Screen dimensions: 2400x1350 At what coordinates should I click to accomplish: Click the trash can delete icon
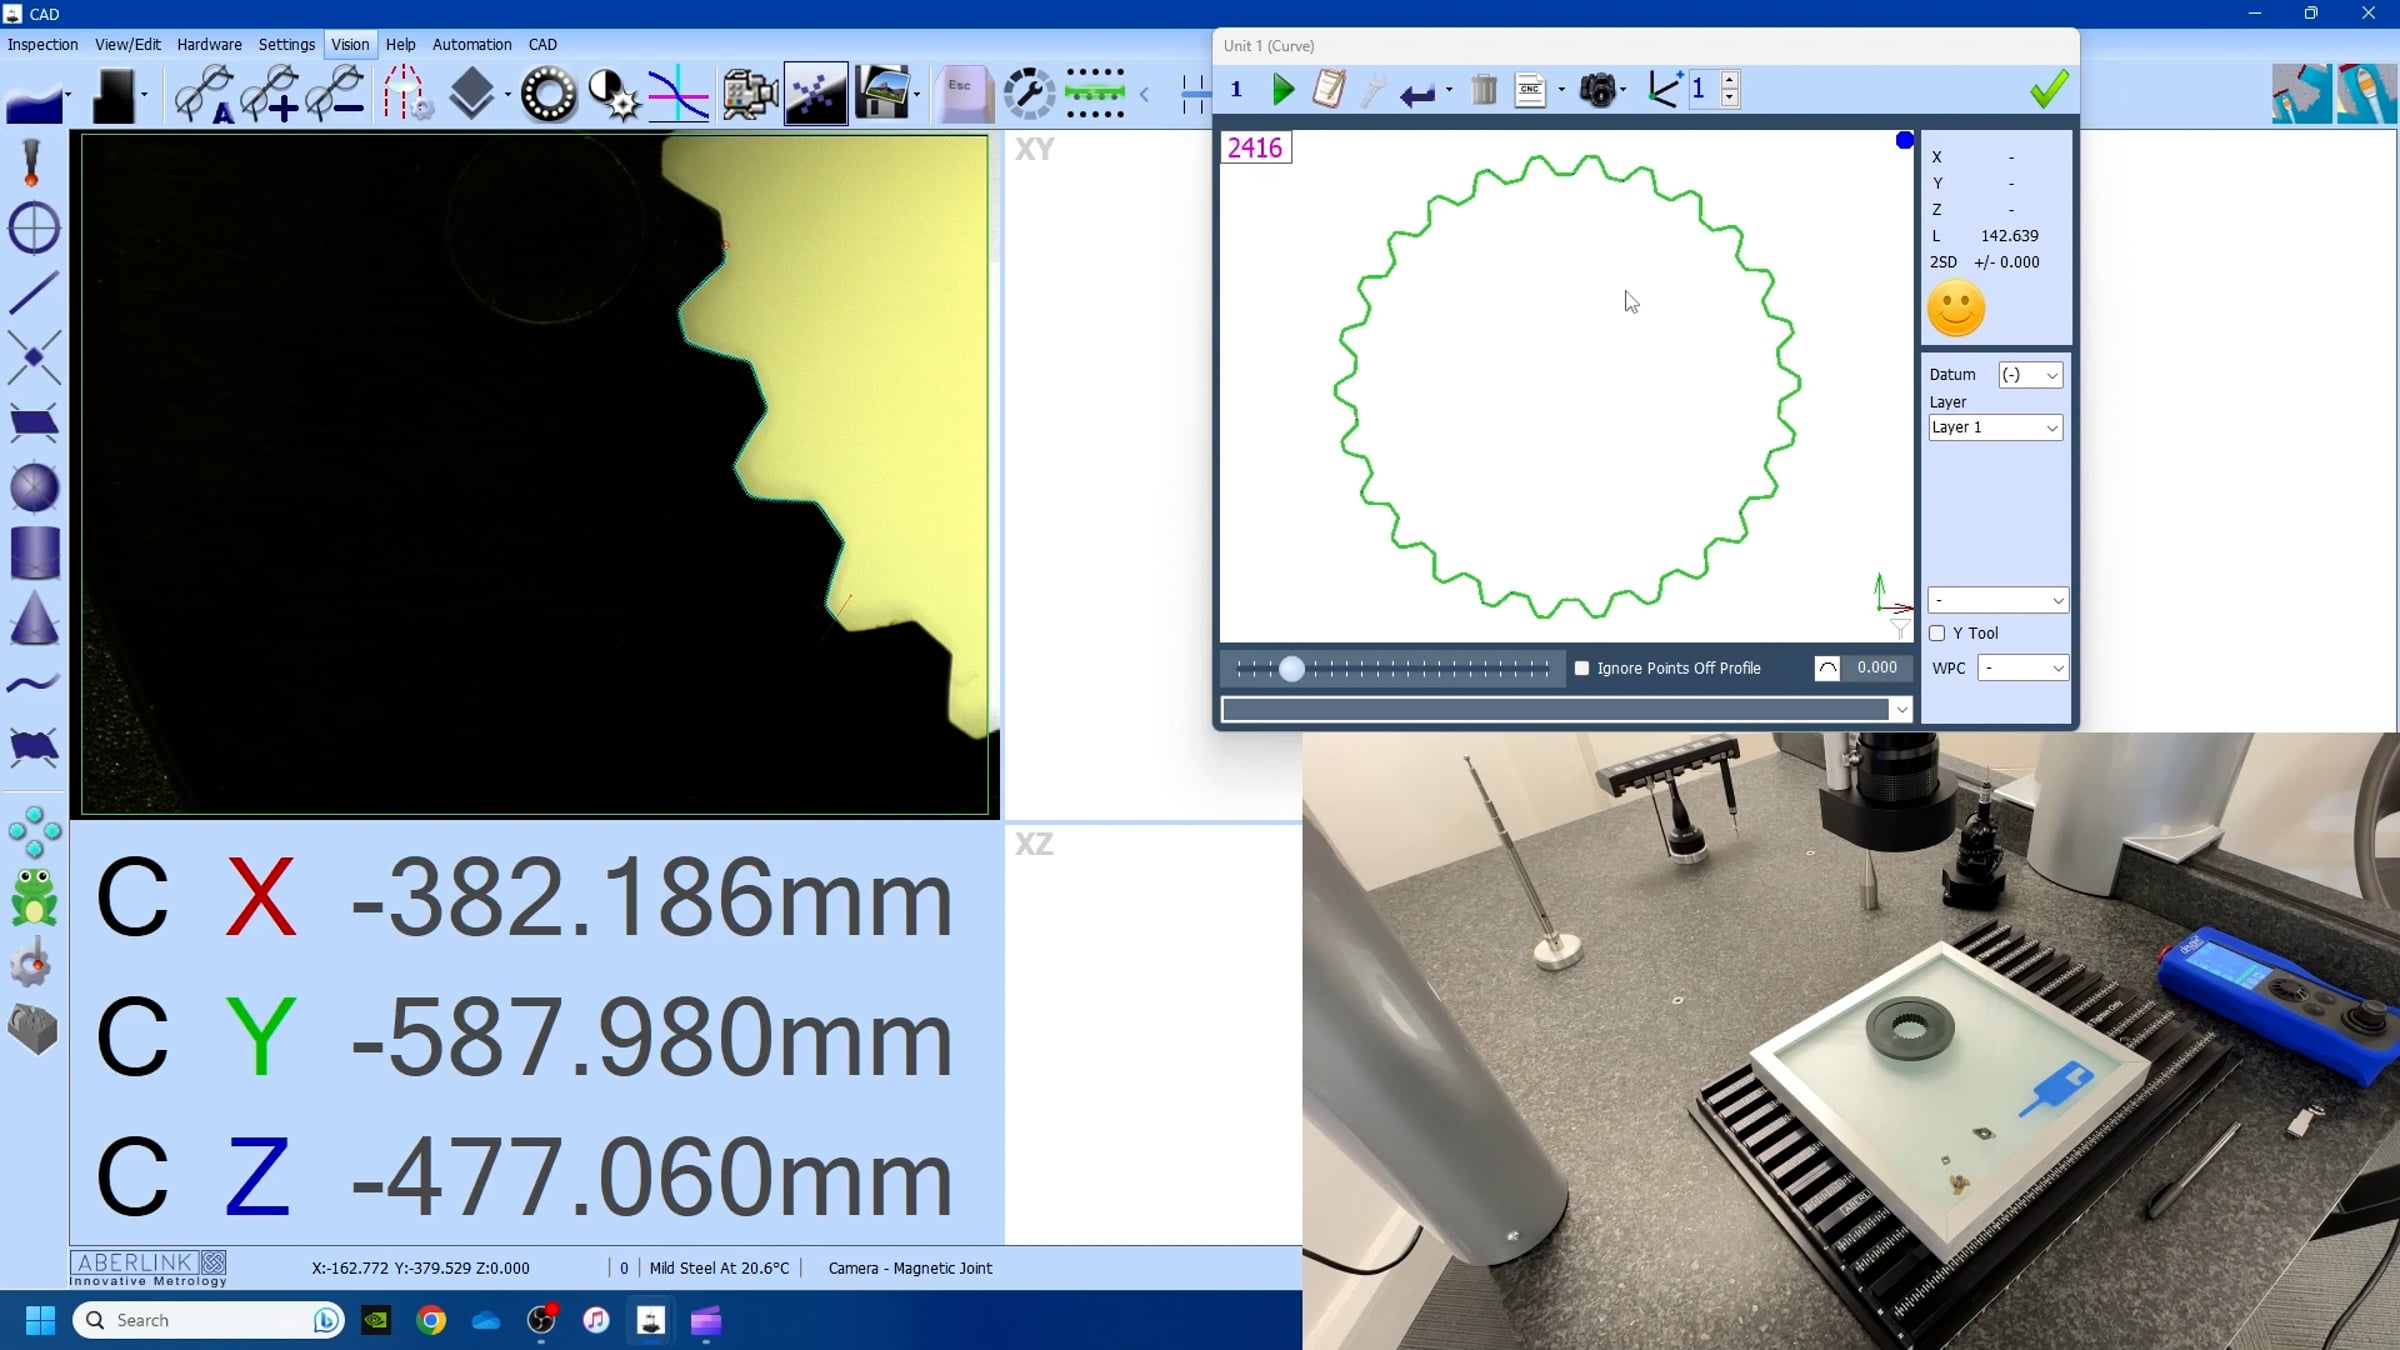click(1484, 90)
